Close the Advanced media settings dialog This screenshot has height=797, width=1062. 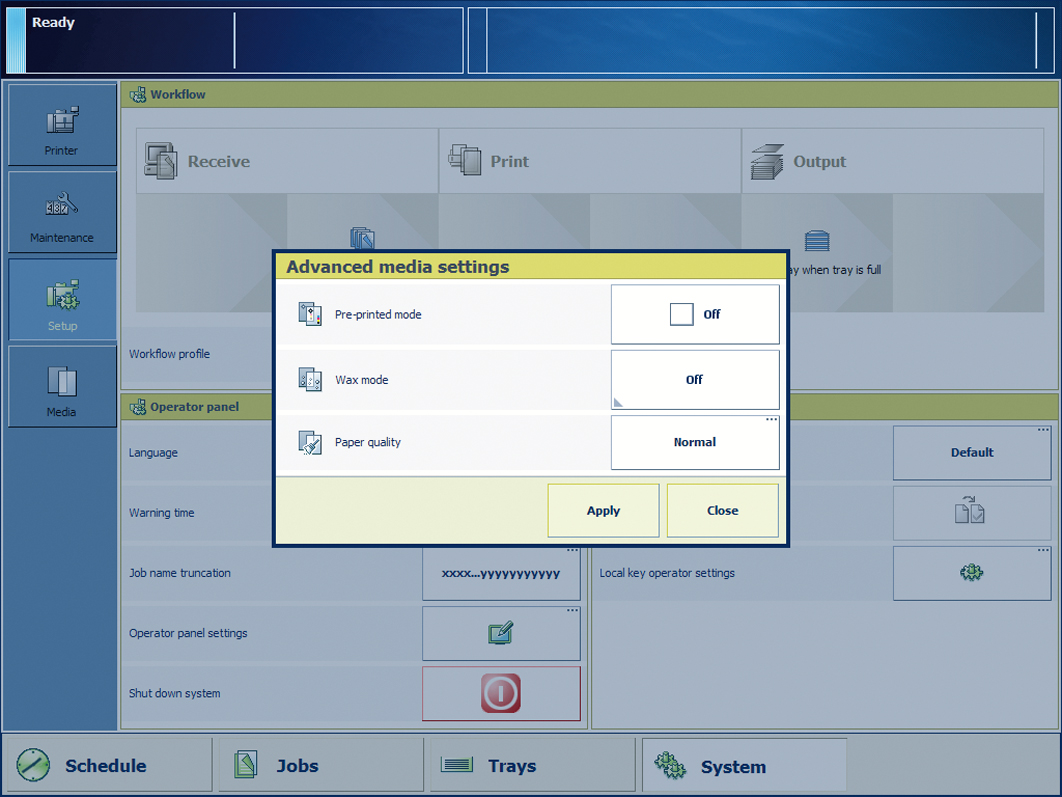pos(722,511)
